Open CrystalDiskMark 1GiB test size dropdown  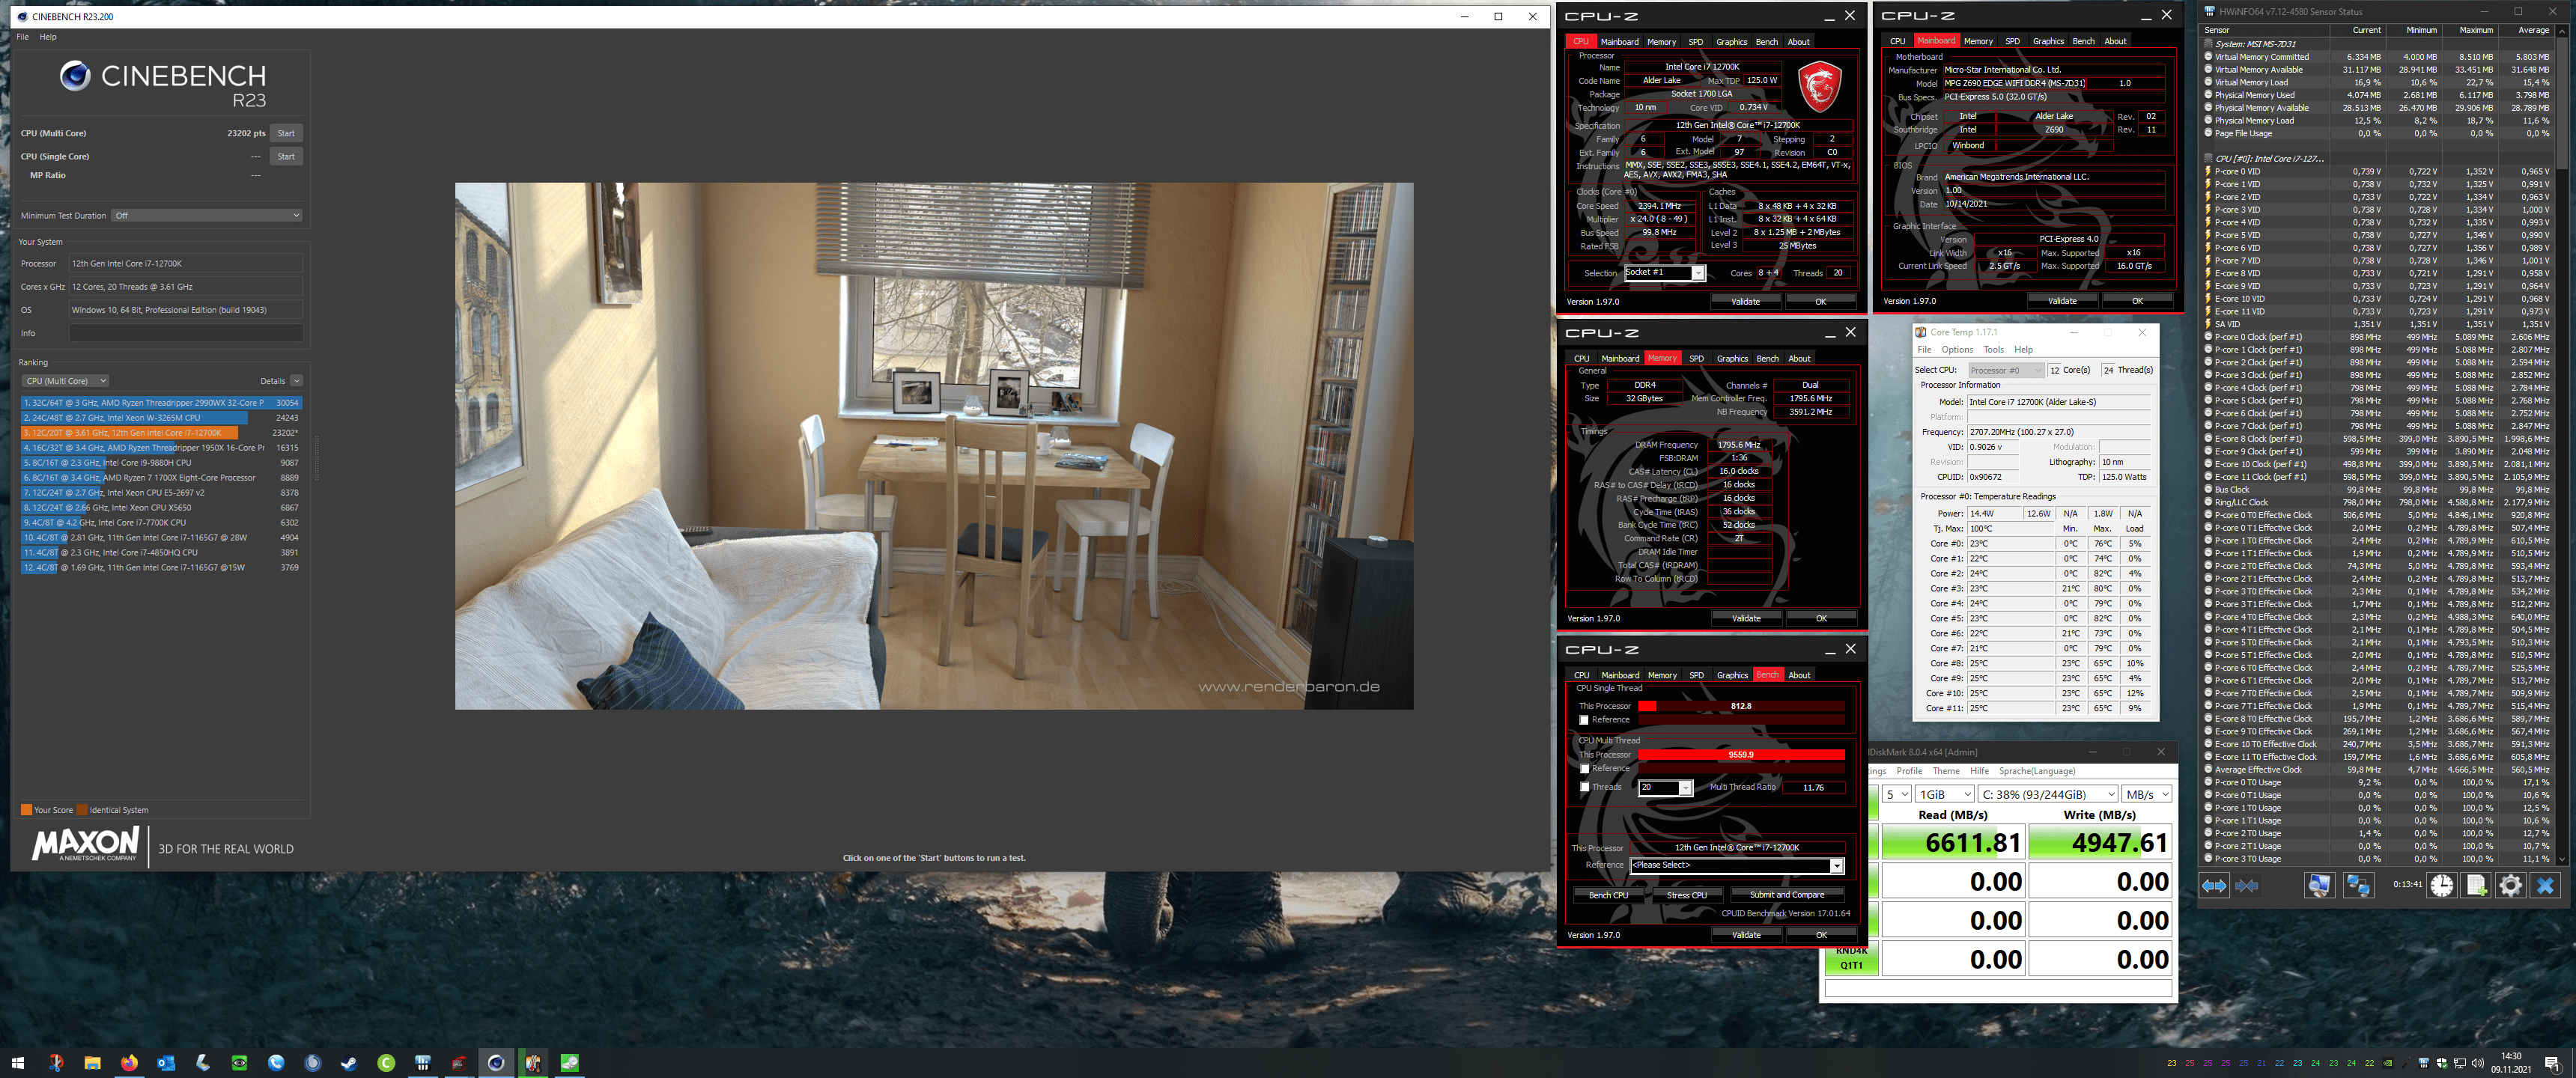point(1944,794)
